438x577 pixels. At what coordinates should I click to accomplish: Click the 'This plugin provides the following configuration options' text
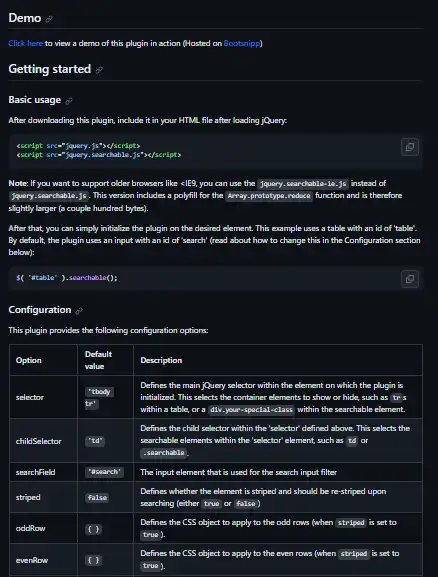(x=108, y=330)
